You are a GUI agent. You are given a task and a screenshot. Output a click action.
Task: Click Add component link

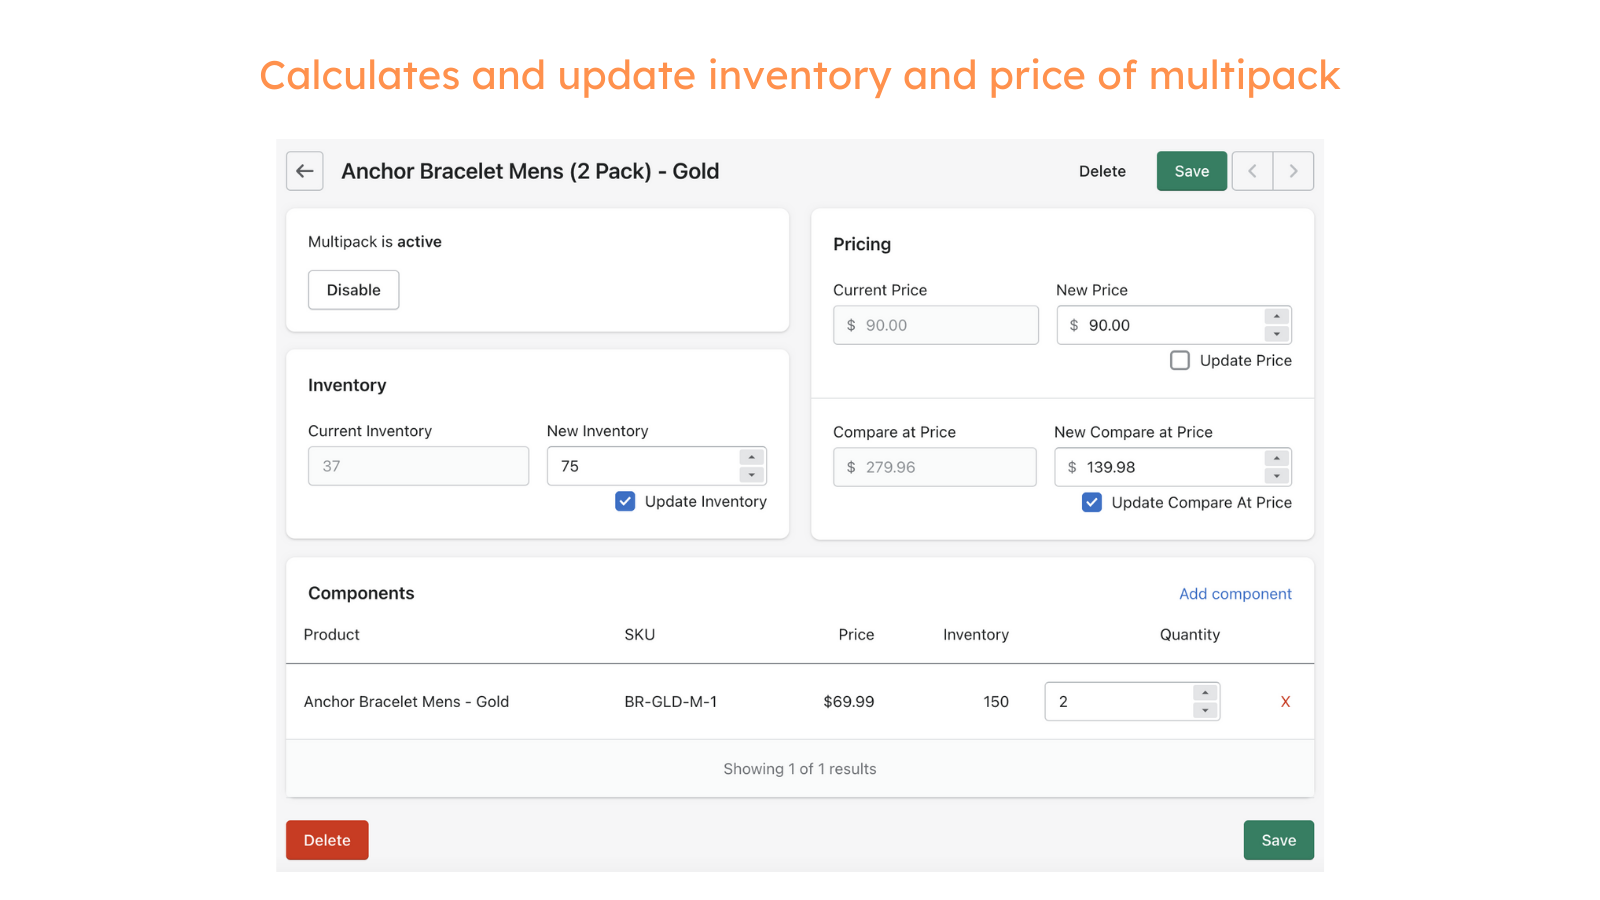coord(1235,593)
